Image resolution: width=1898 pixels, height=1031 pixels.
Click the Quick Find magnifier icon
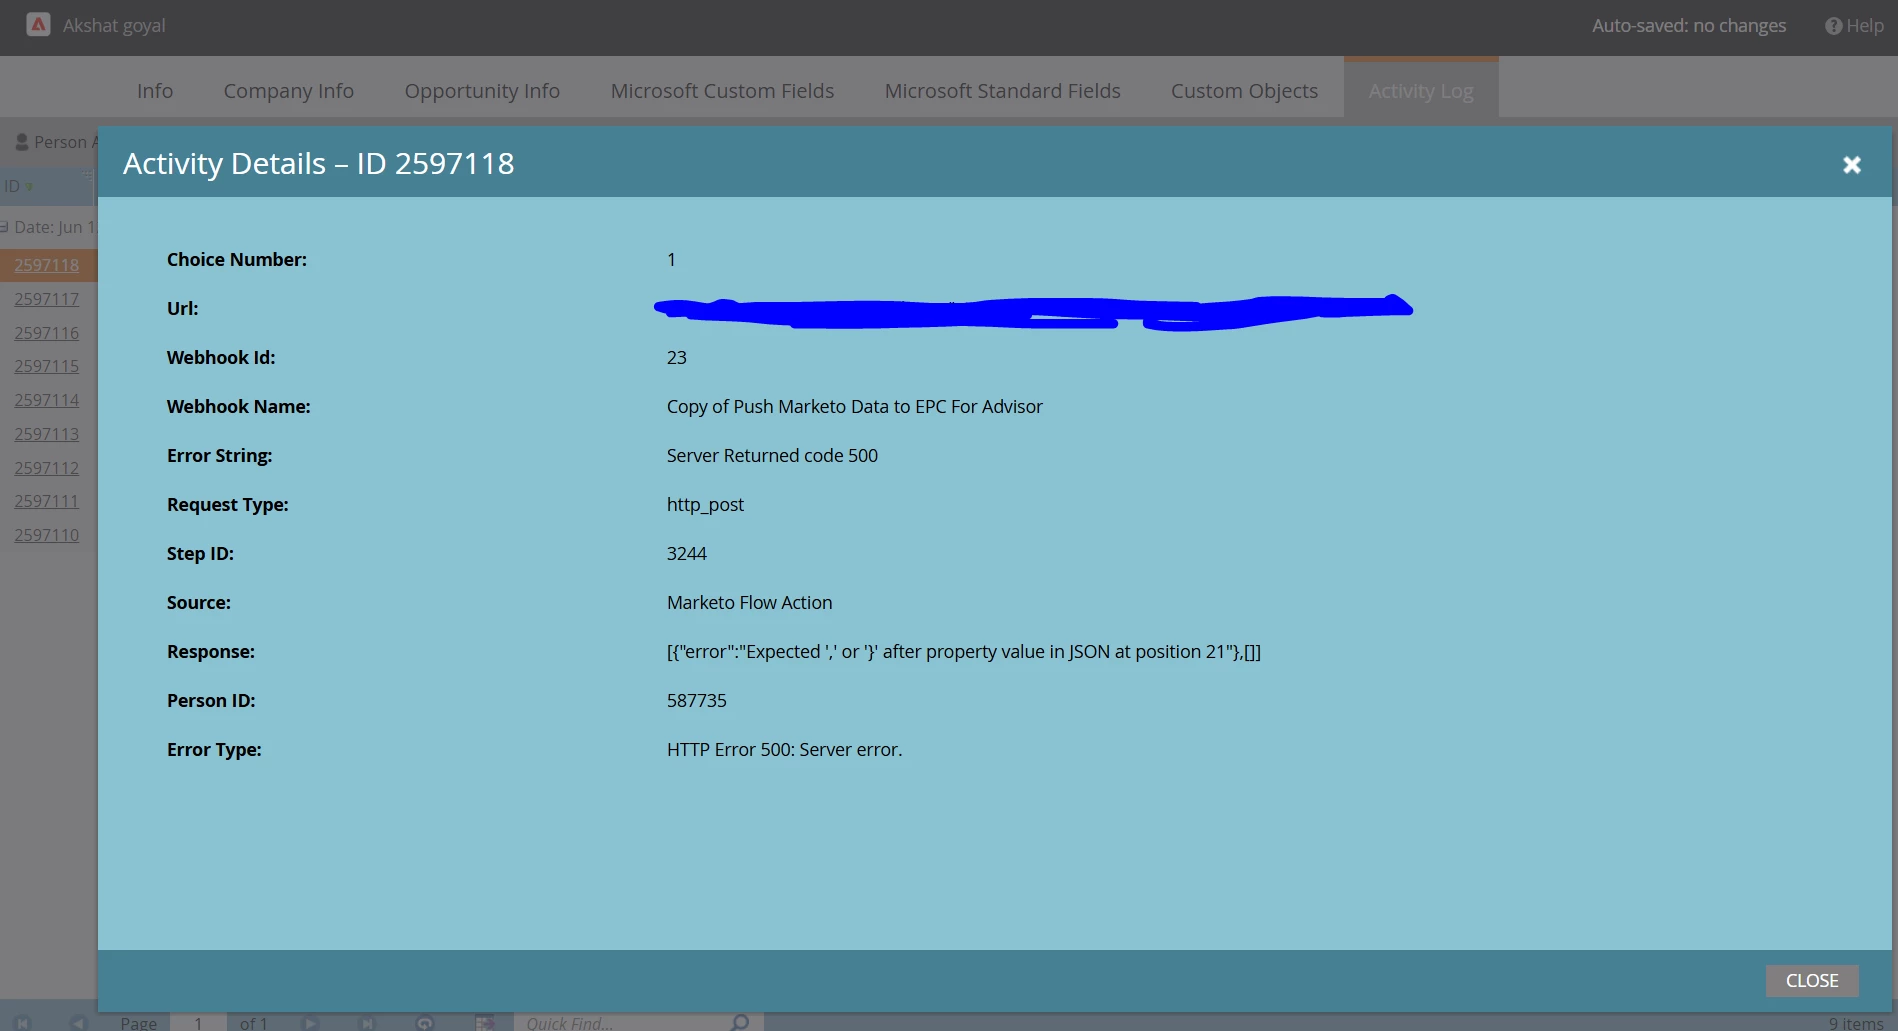click(740, 1022)
